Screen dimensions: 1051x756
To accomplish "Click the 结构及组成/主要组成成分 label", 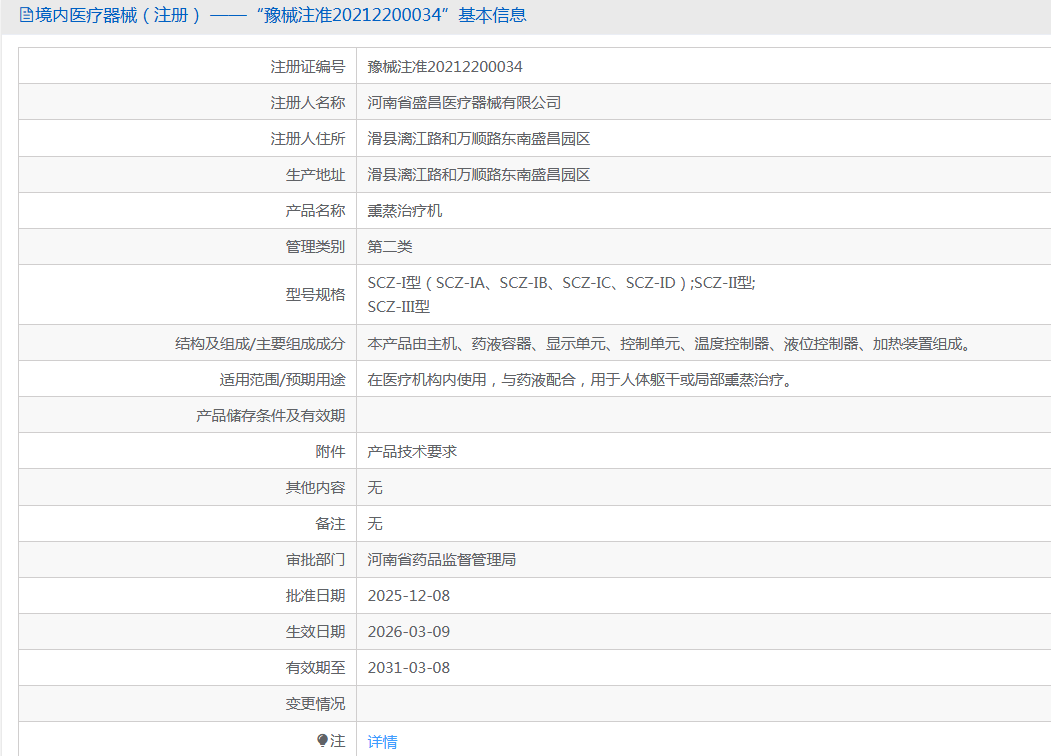I will click(x=260, y=344).
